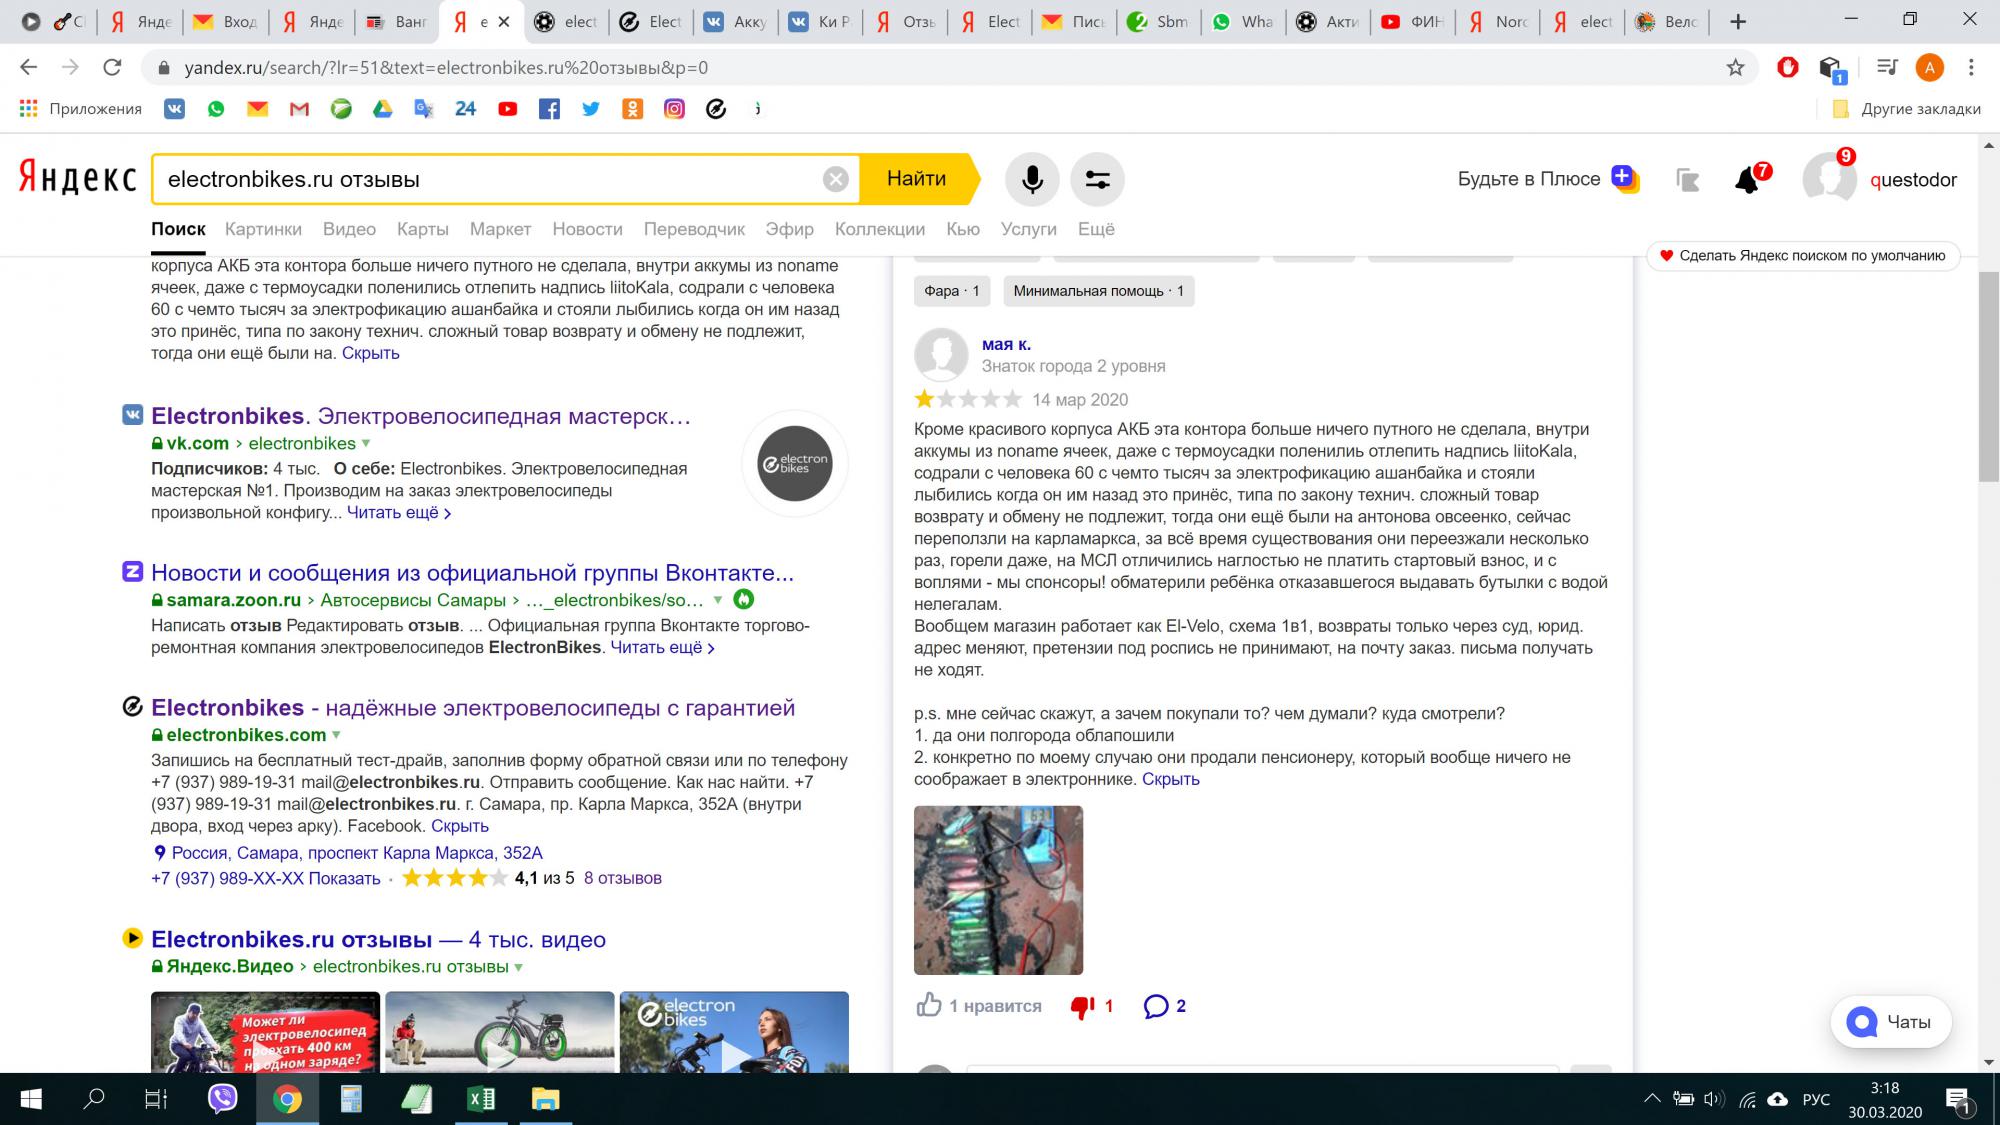Image resolution: width=2000 pixels, height=1125 pixels.
Task: Open Excel from Windows taskbar
Action: tap(481, 1099)
